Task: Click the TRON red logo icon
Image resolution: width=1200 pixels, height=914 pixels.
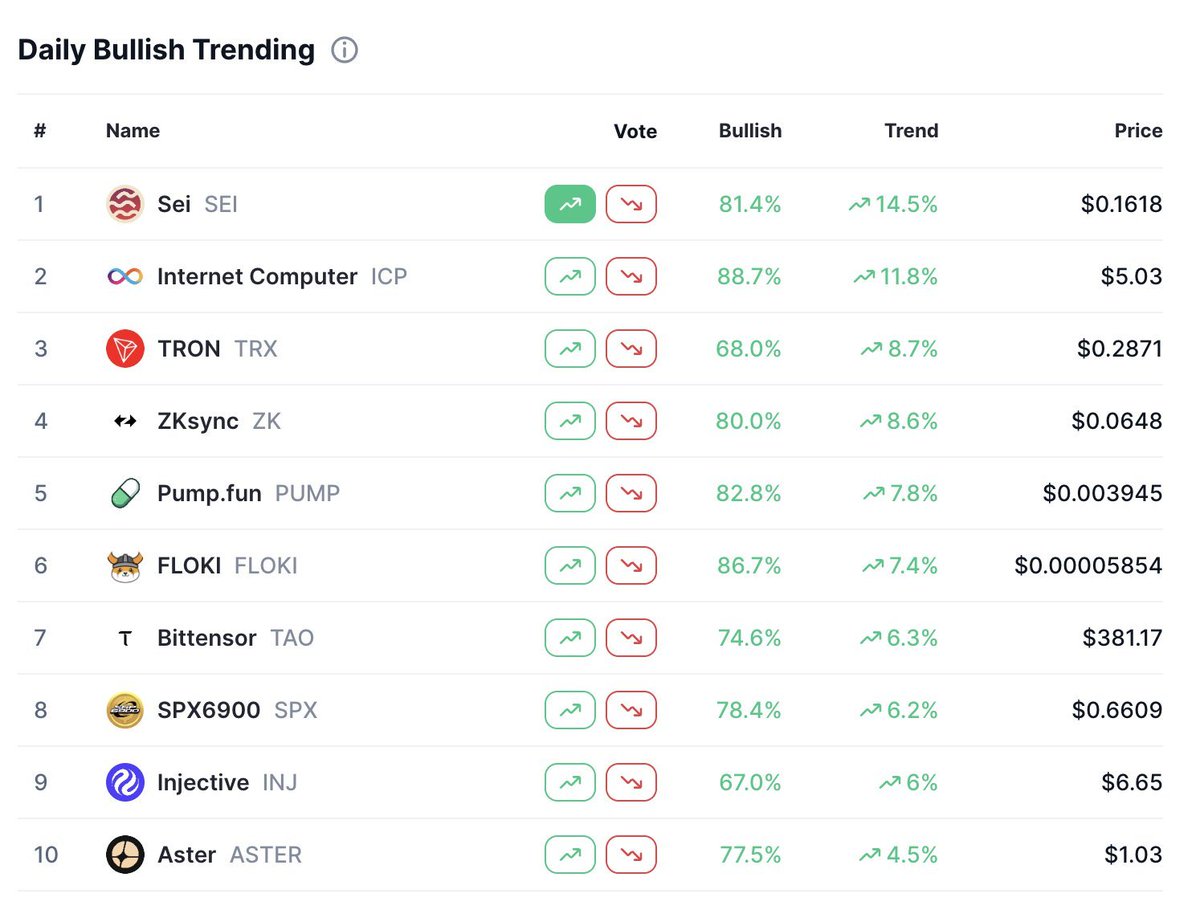Action: 125,349
